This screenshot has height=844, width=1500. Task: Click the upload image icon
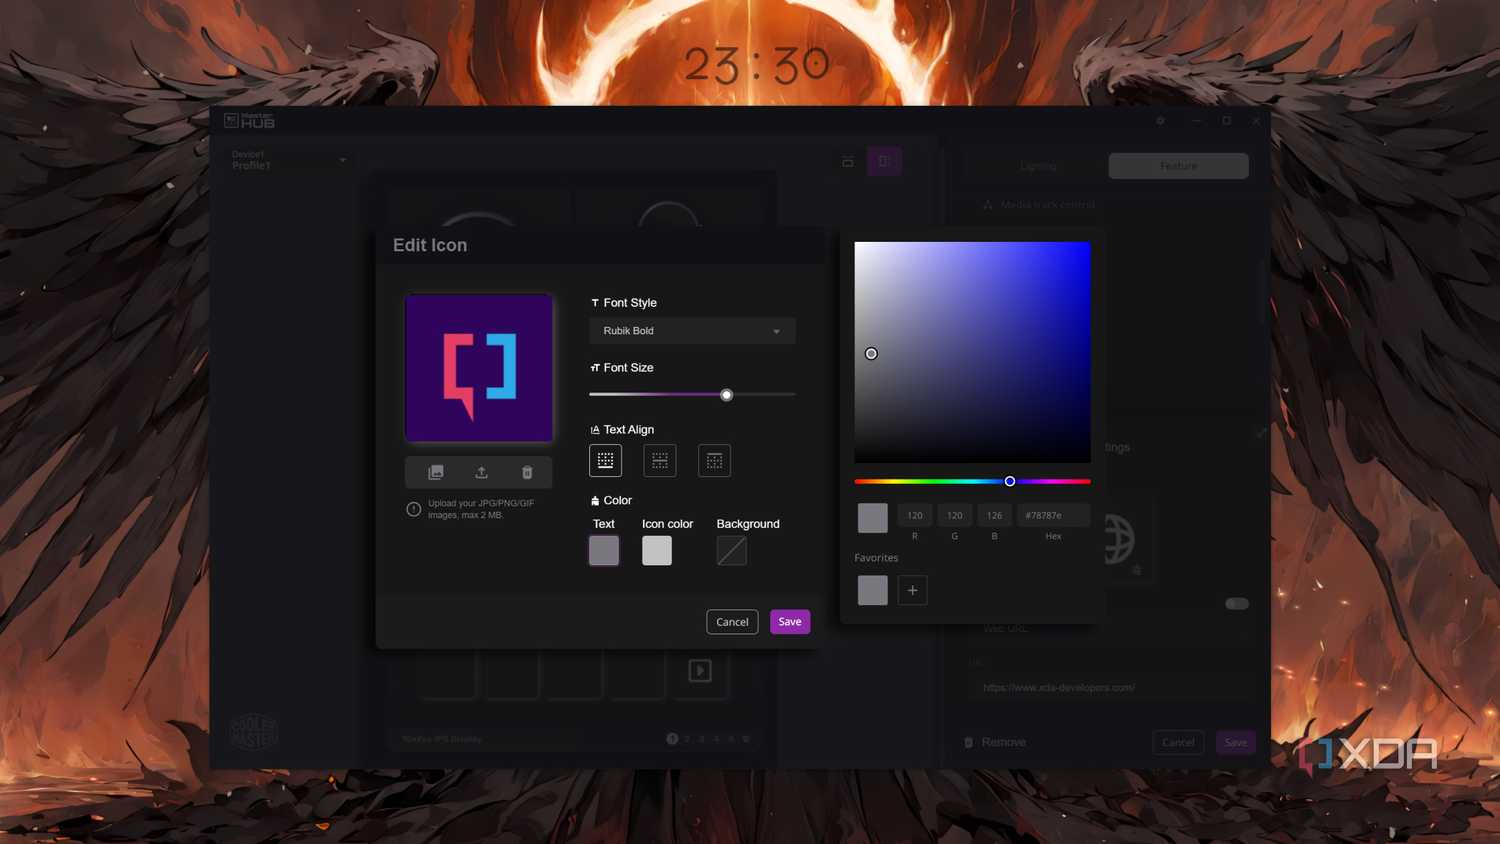click(x=481, y=472)
